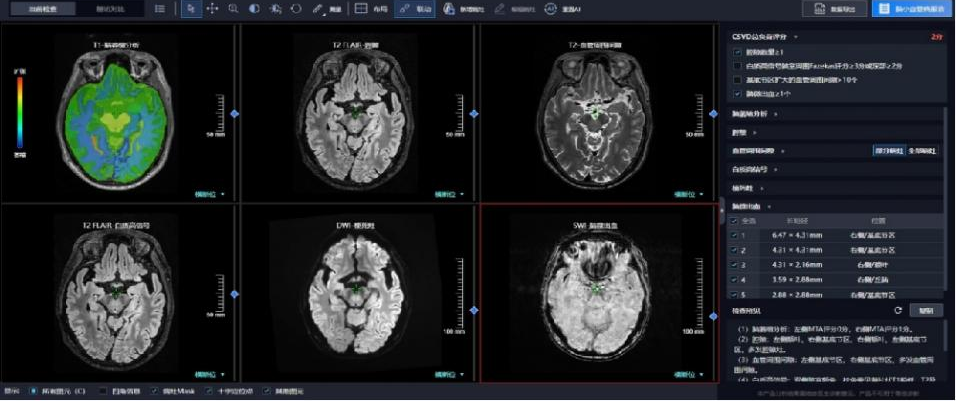
Task: Activate the magnifier zoom tool
Action: coord(233,8)
